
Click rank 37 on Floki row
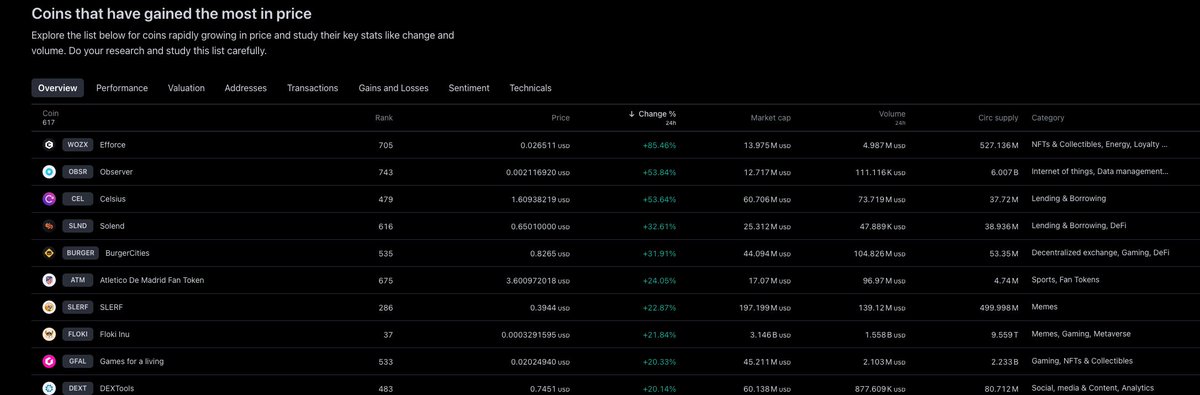coord(389,334)
